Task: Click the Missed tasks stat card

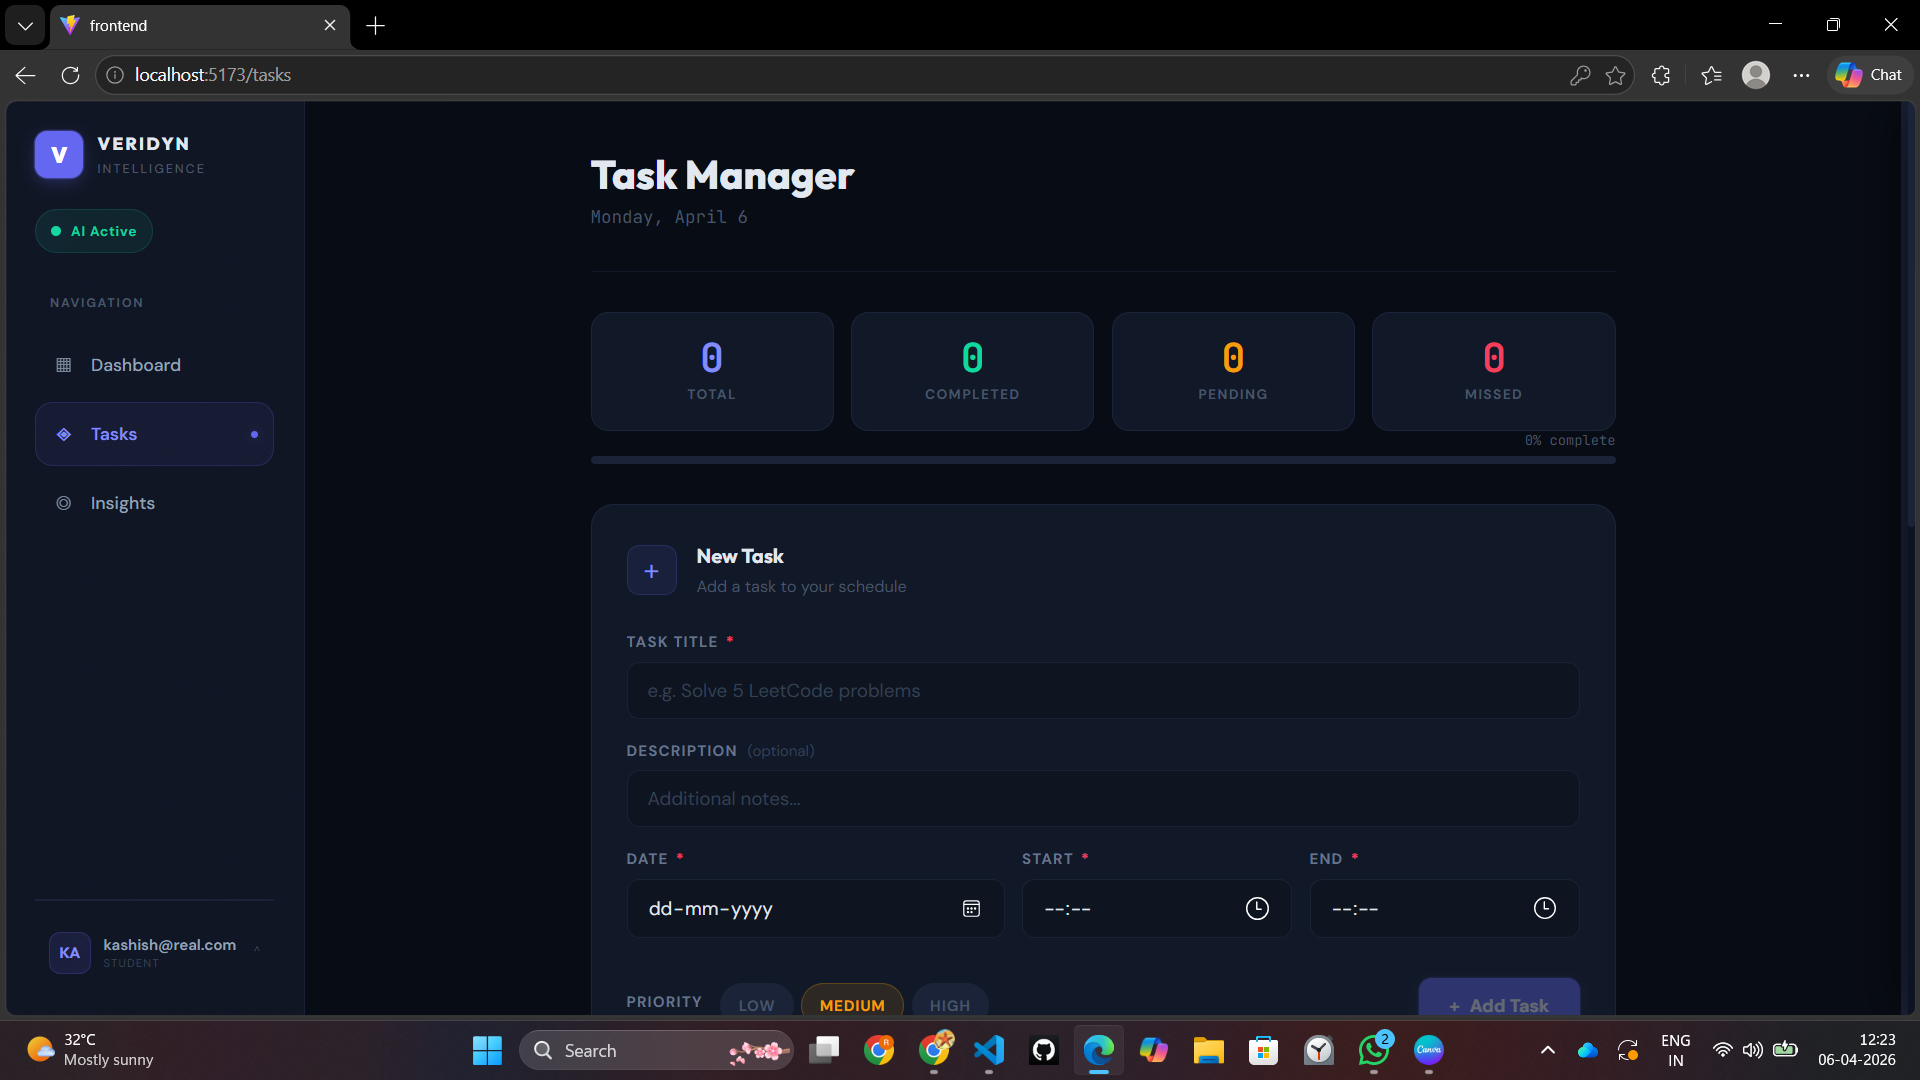Action: coord(1494,372)
